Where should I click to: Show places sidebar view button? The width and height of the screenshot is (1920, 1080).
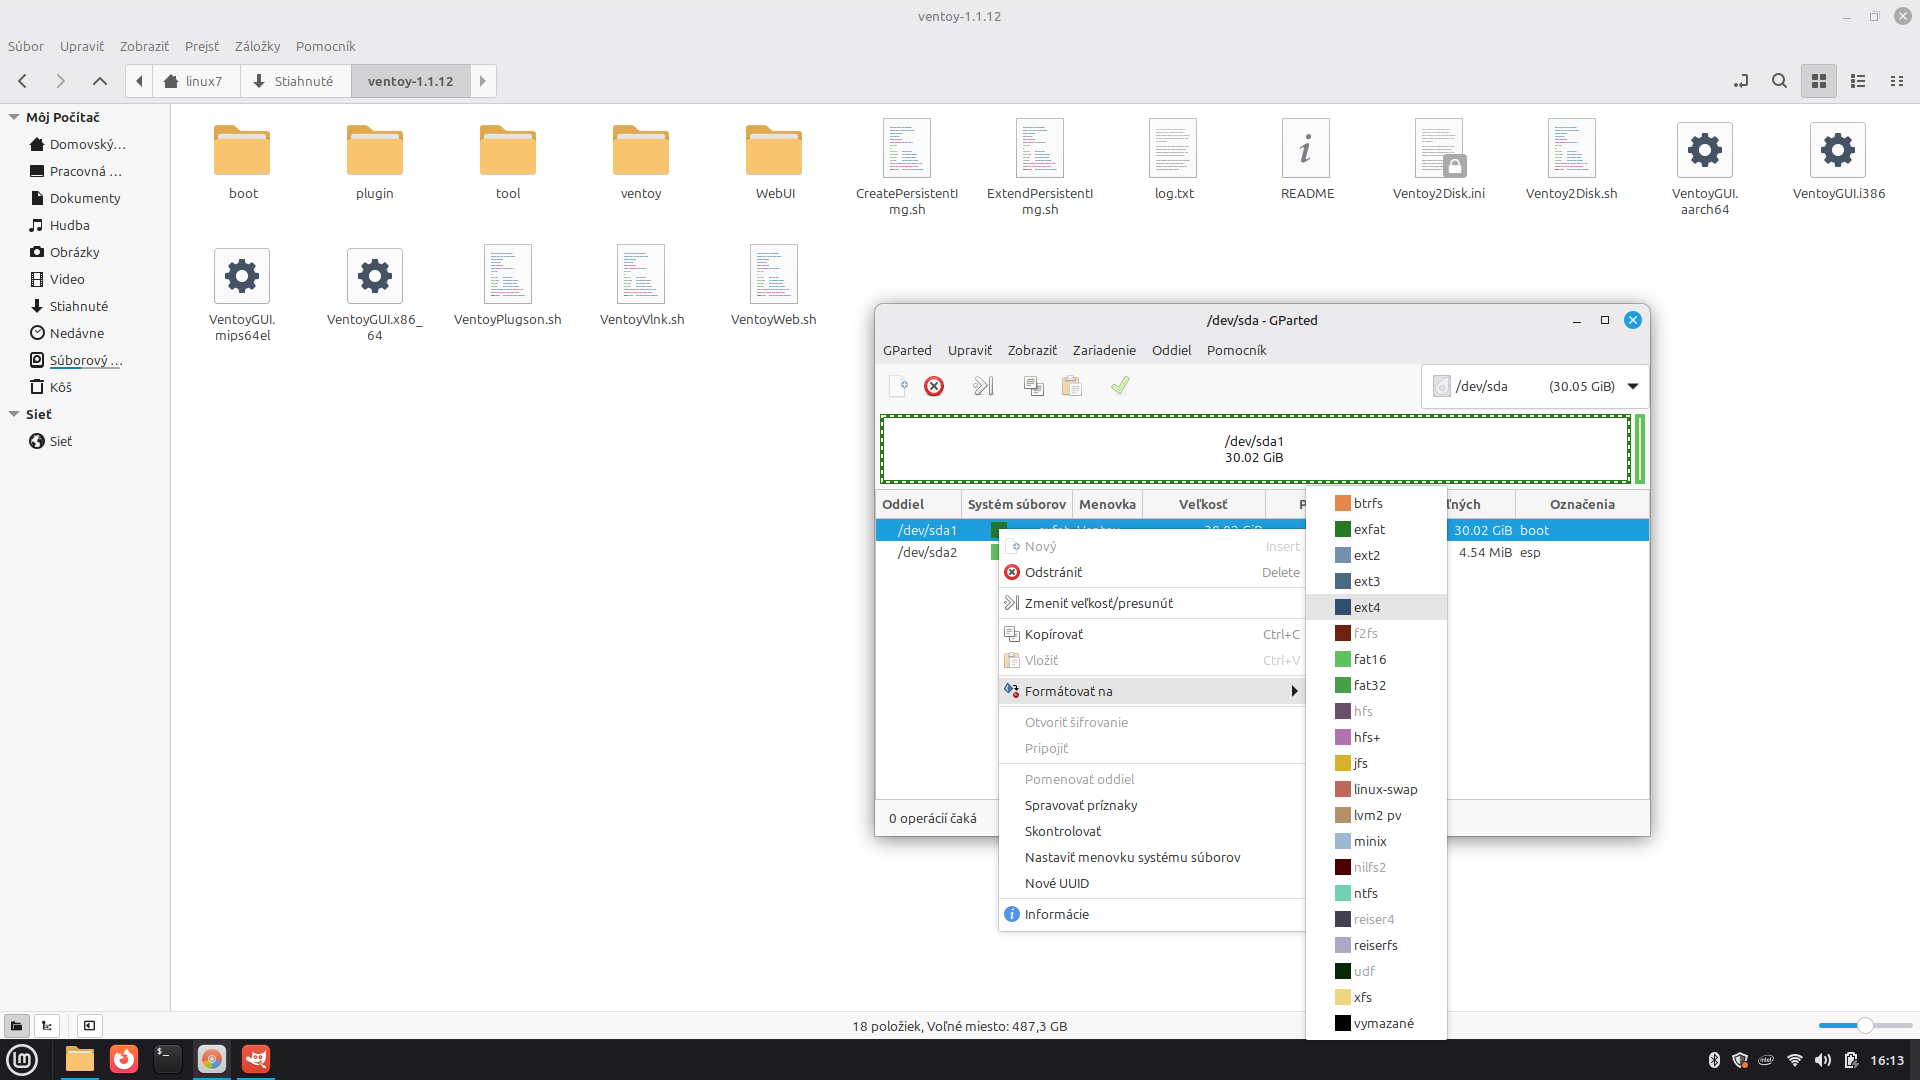pos(16,1026)
